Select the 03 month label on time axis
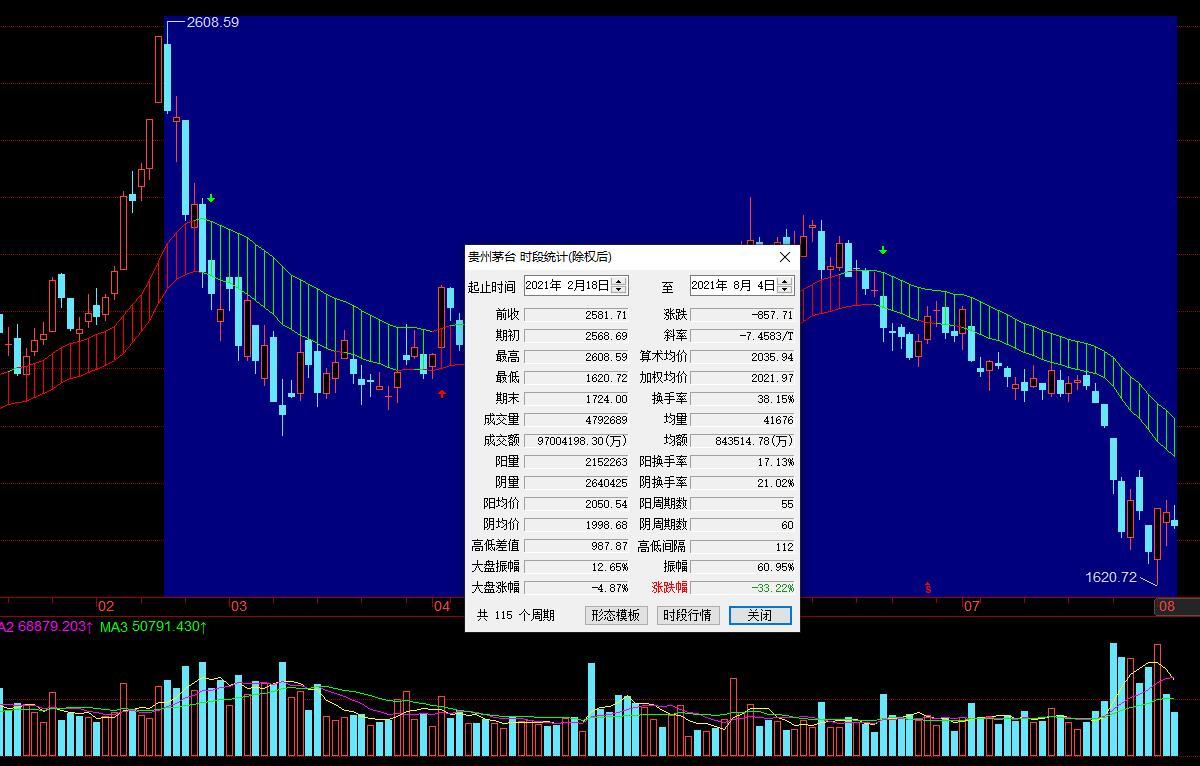This screenshot has height=766, width=1200. pyautogui.click(x=238, y=606)
